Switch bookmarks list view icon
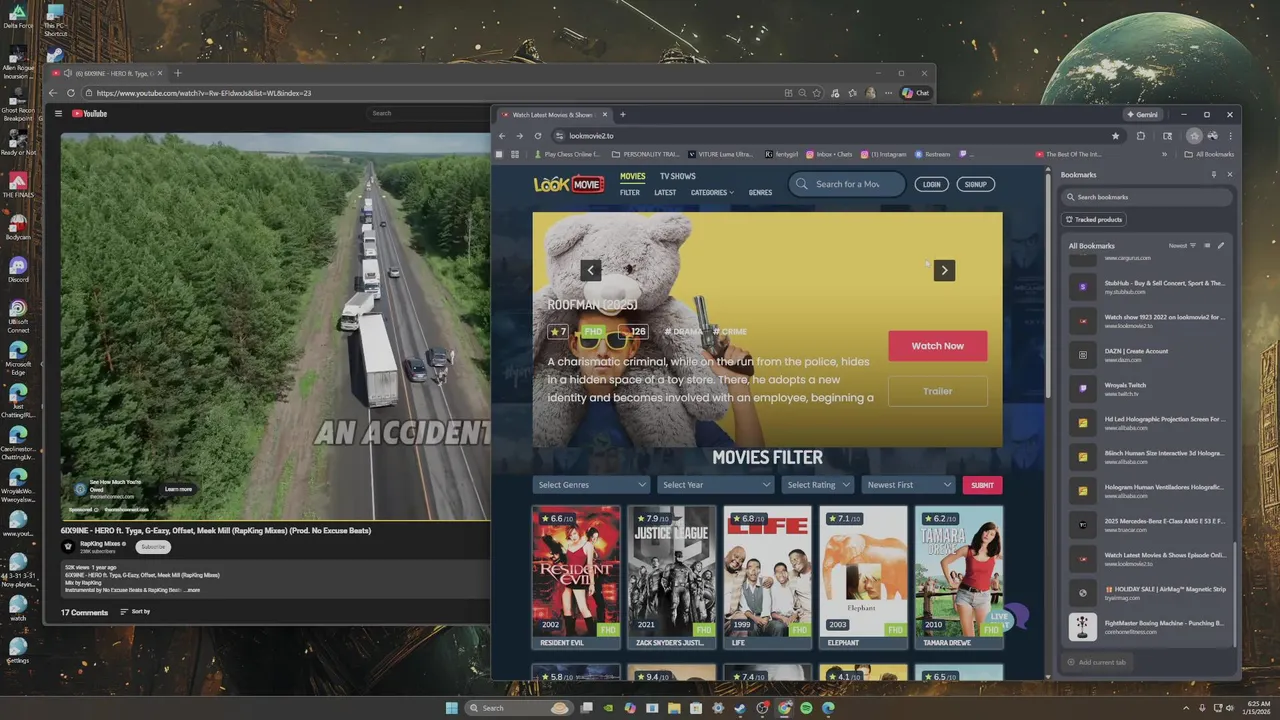The width and height of the screenshot is (1280, 720). (x=1207, y=245)
